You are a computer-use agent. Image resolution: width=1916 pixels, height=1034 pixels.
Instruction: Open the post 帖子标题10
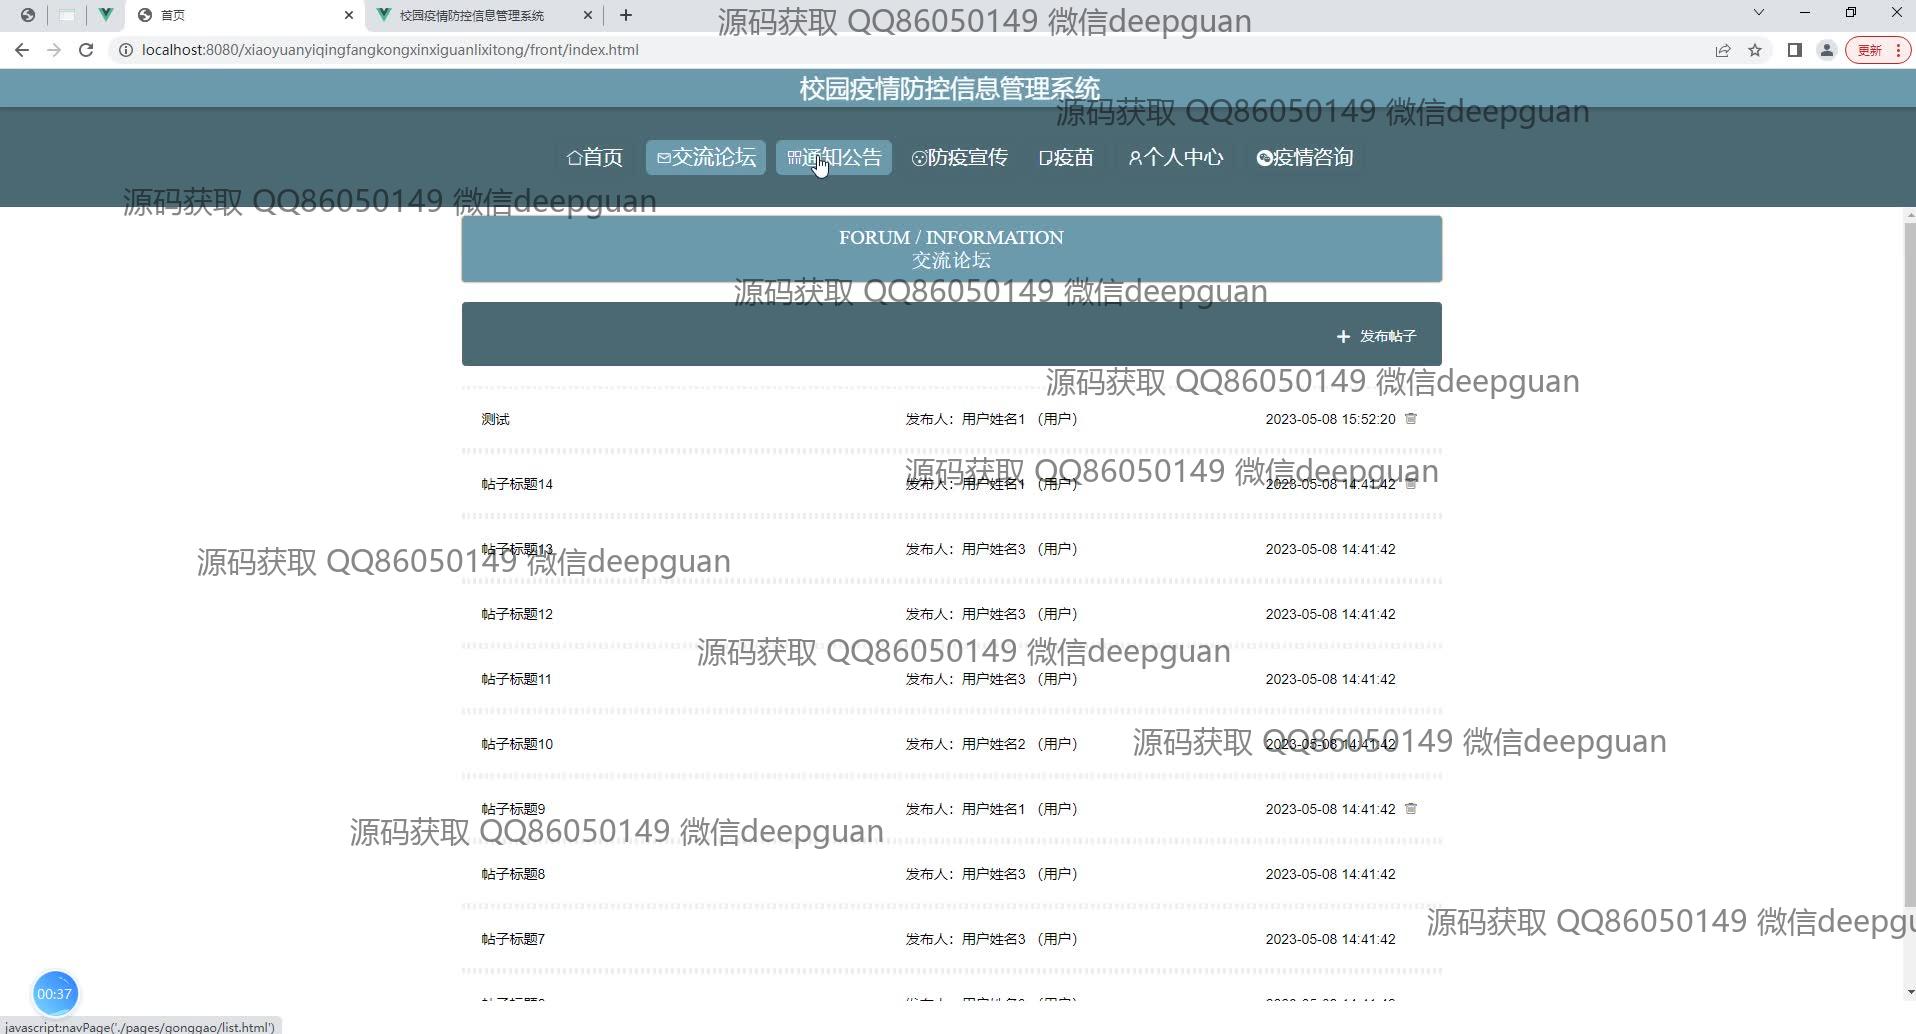(x=517, y=745)
